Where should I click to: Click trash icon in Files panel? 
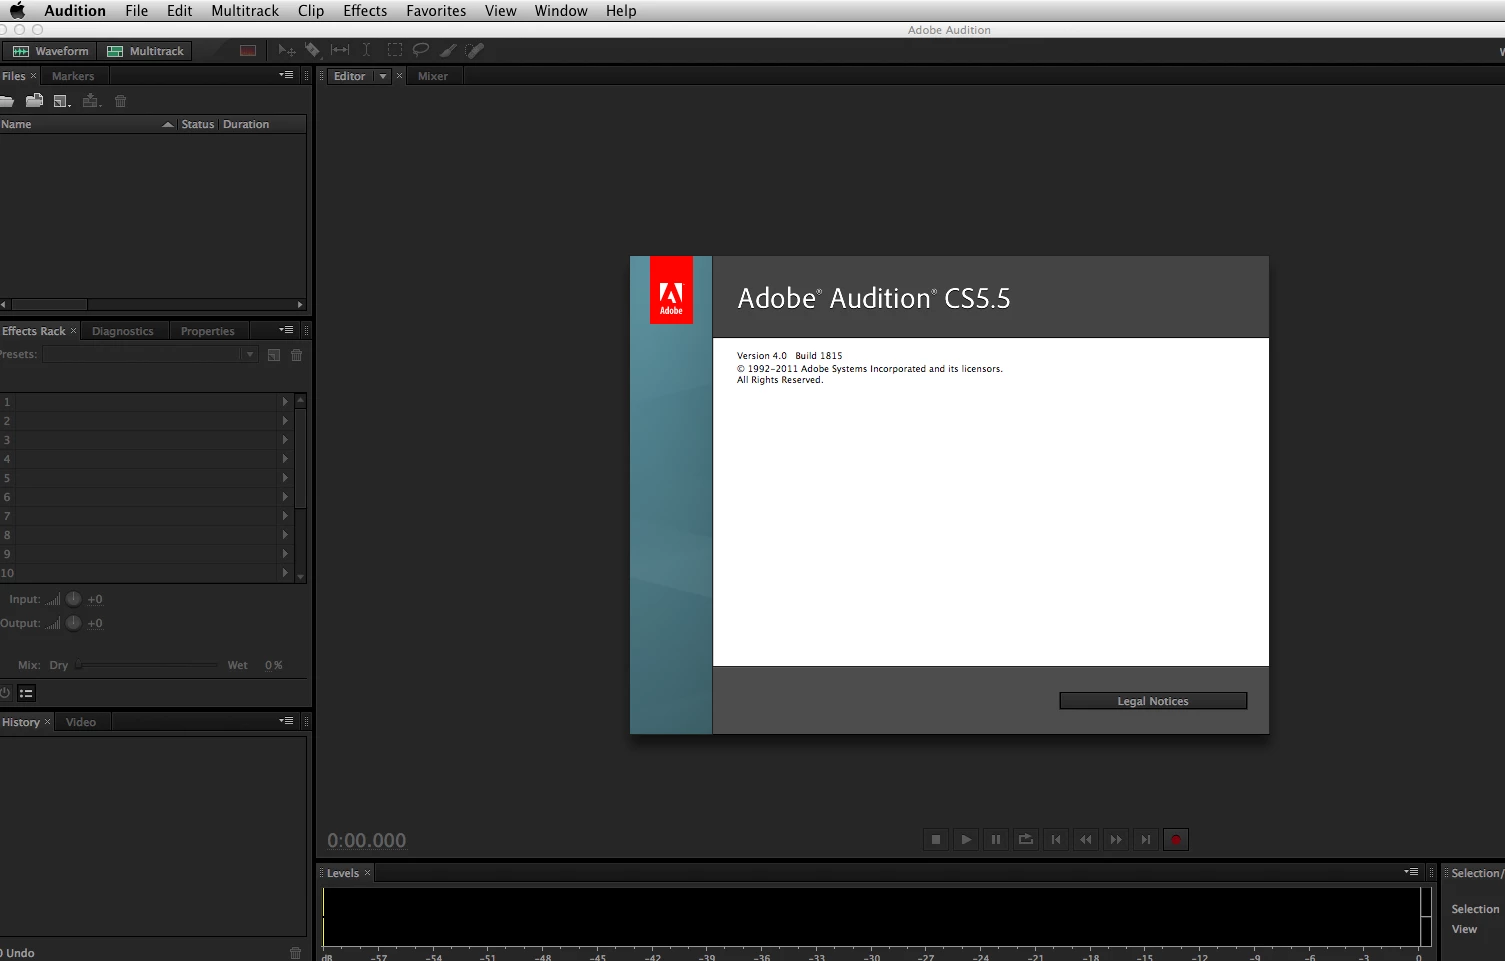coord(121,101)
